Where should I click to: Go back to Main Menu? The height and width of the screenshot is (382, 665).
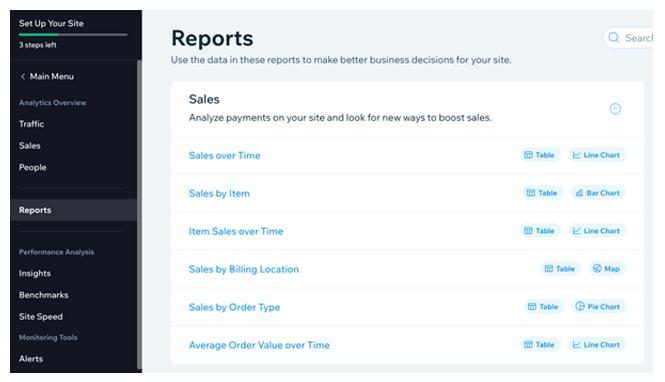47,77
